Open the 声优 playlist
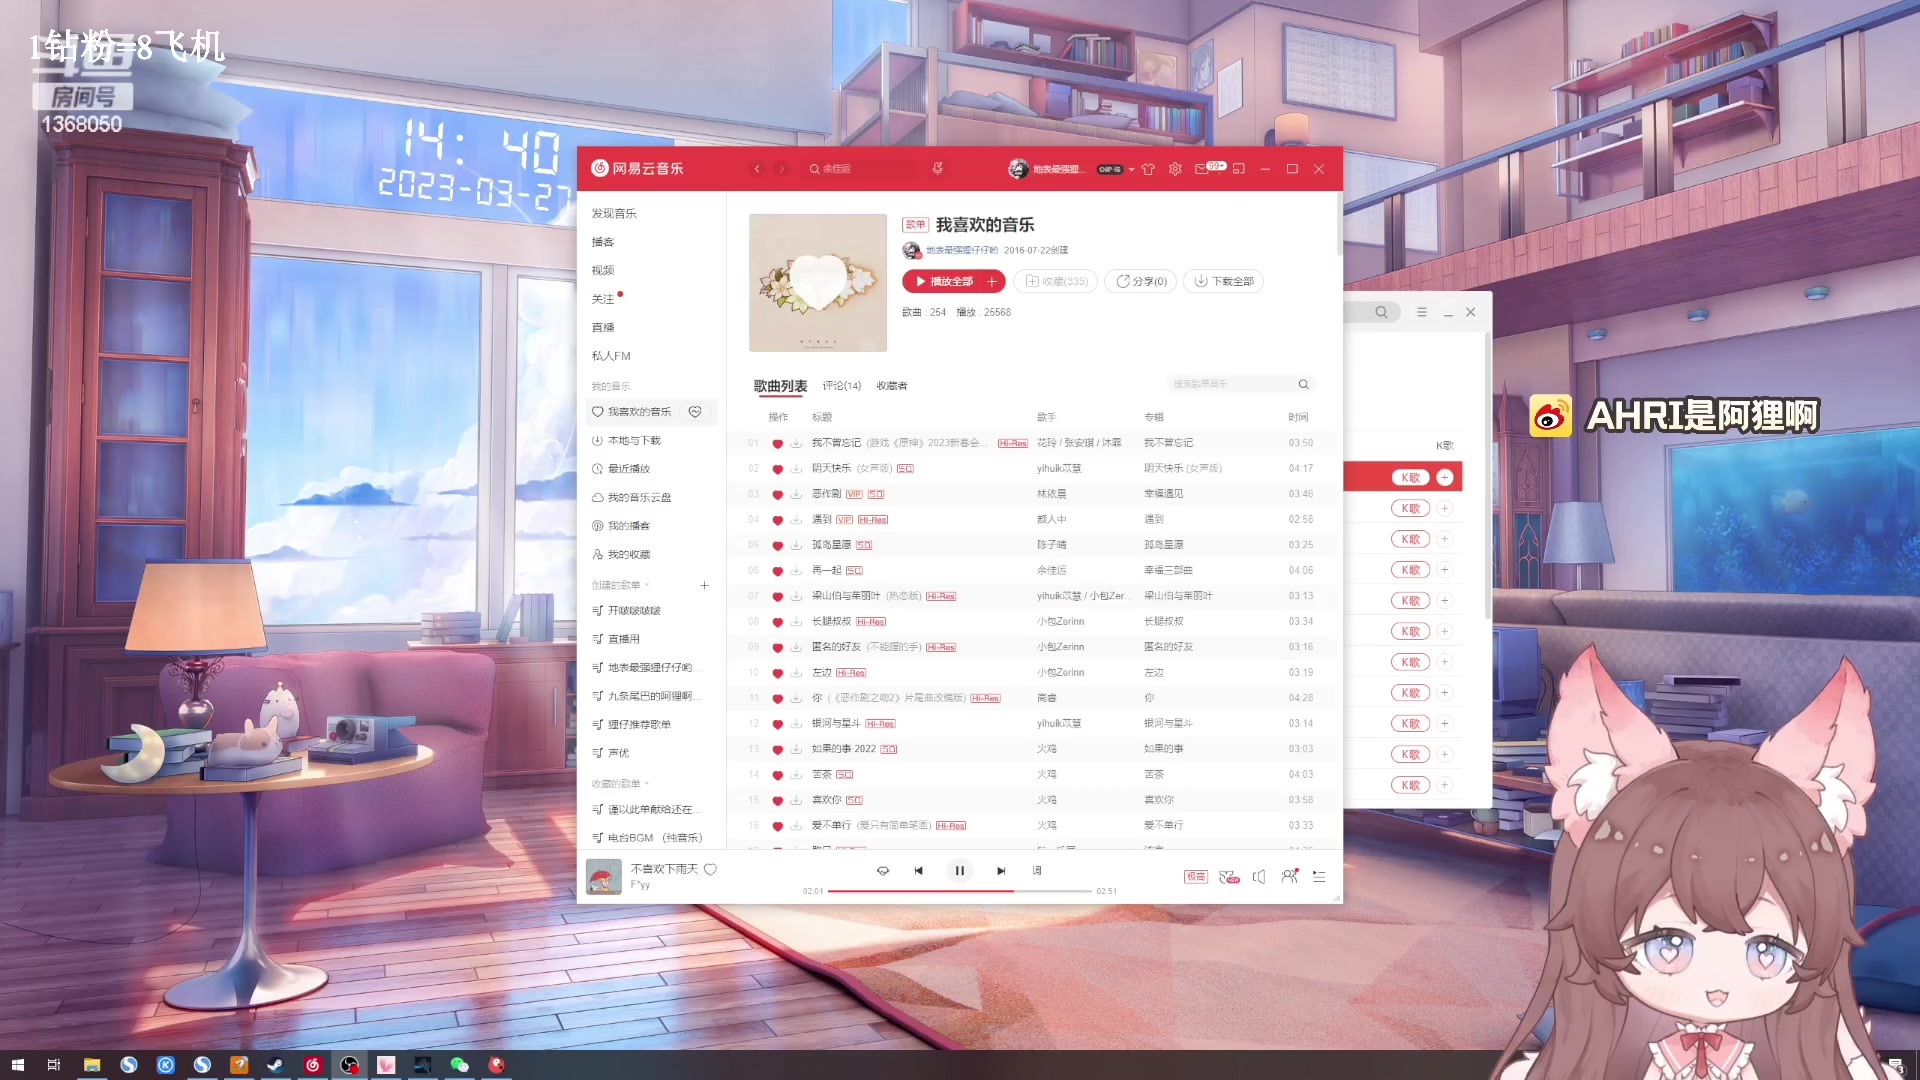This screenshot has height=1080, width=1920. coord(618,753)
